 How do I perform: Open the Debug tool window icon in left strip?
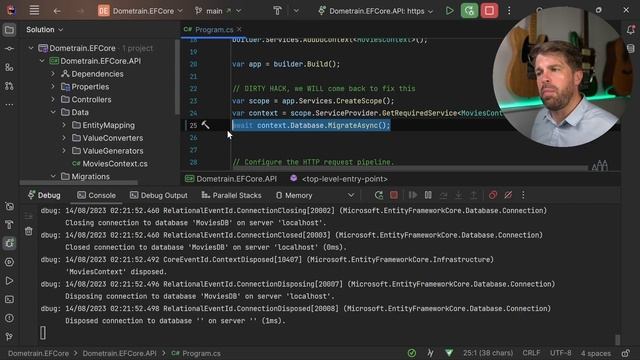tap(9, 243)
